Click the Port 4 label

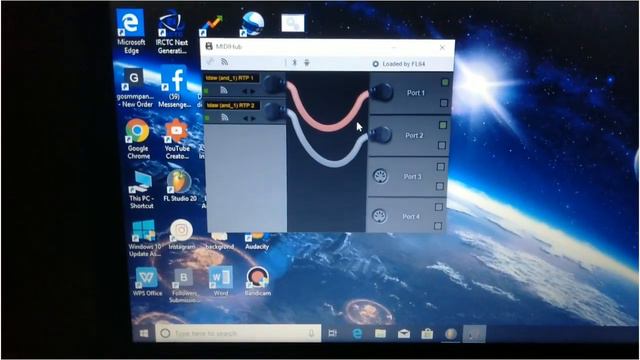coord(411,216)
